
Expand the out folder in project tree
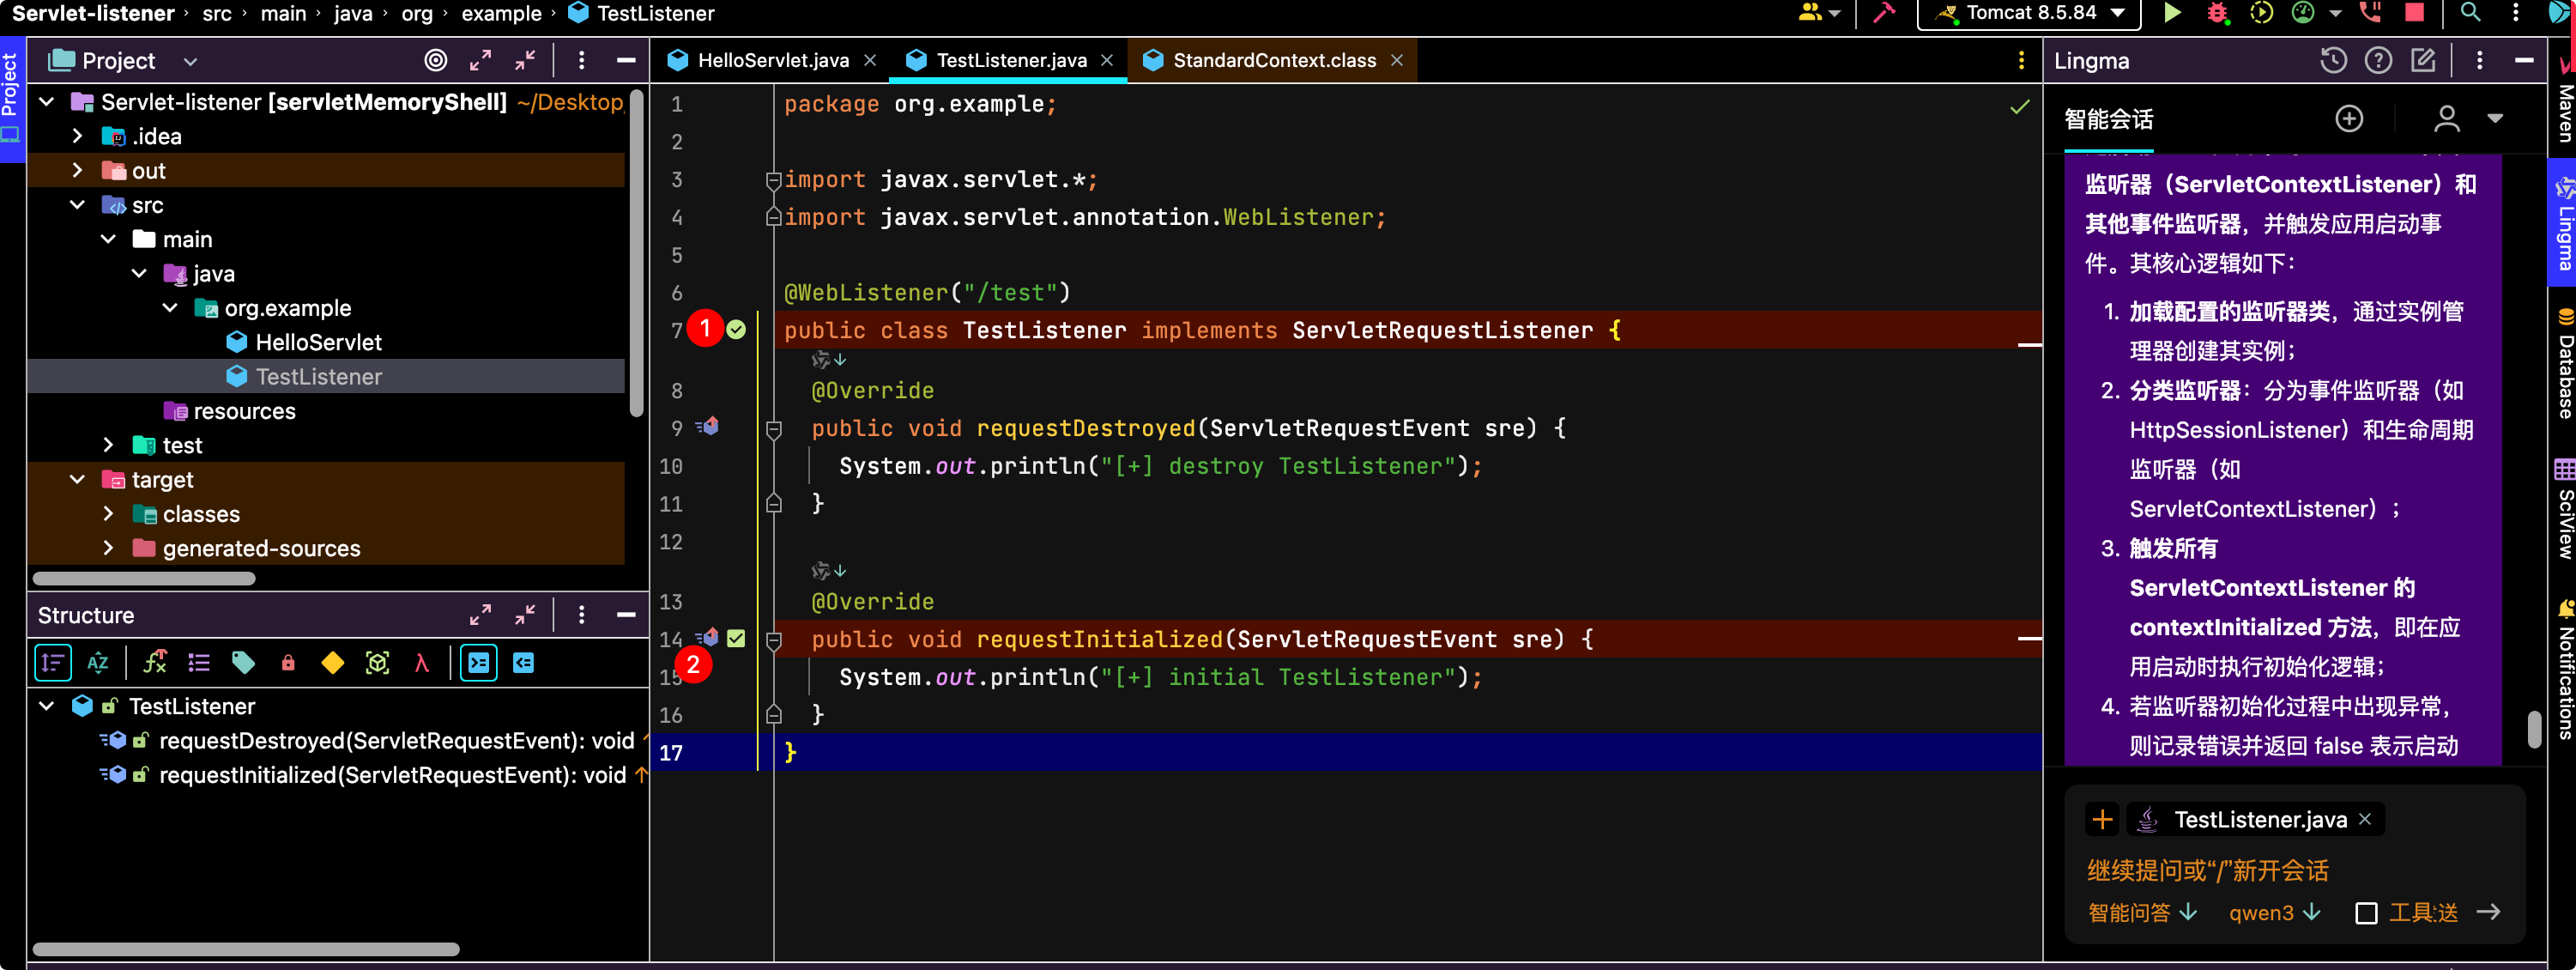click(x=78, y=171)
